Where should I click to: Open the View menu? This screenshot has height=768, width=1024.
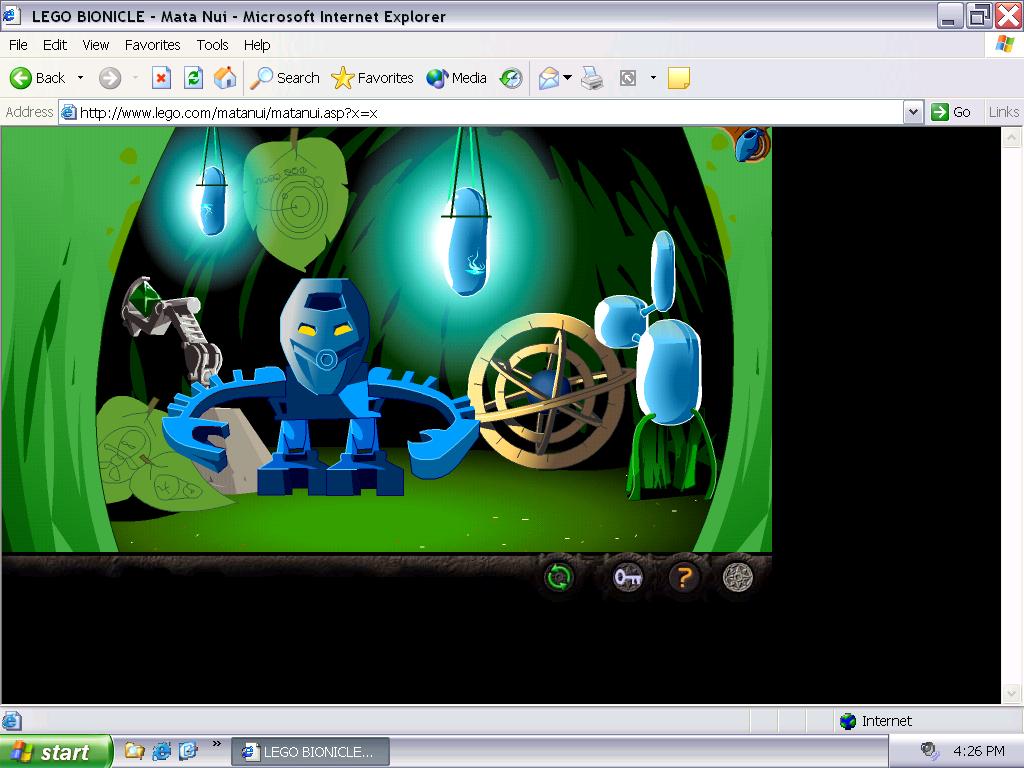[96, 45]
